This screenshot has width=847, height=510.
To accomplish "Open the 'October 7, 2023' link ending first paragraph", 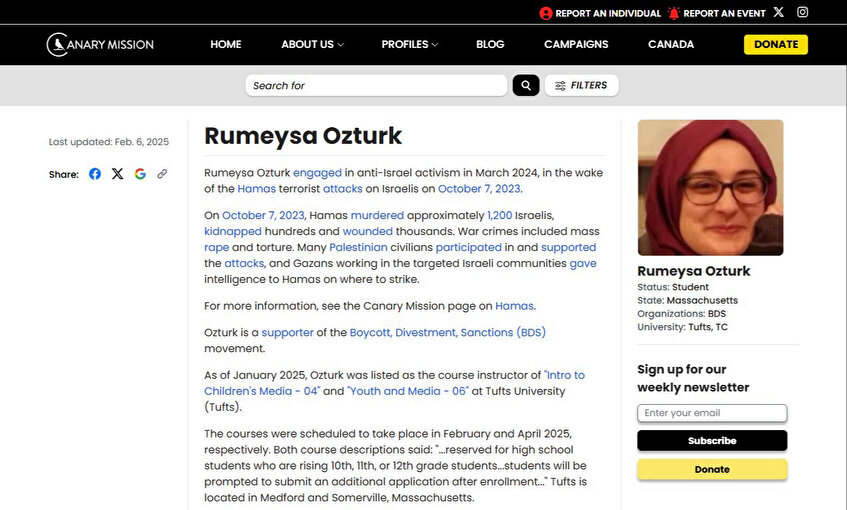I will pyautogui.click(x=479, y=189).
